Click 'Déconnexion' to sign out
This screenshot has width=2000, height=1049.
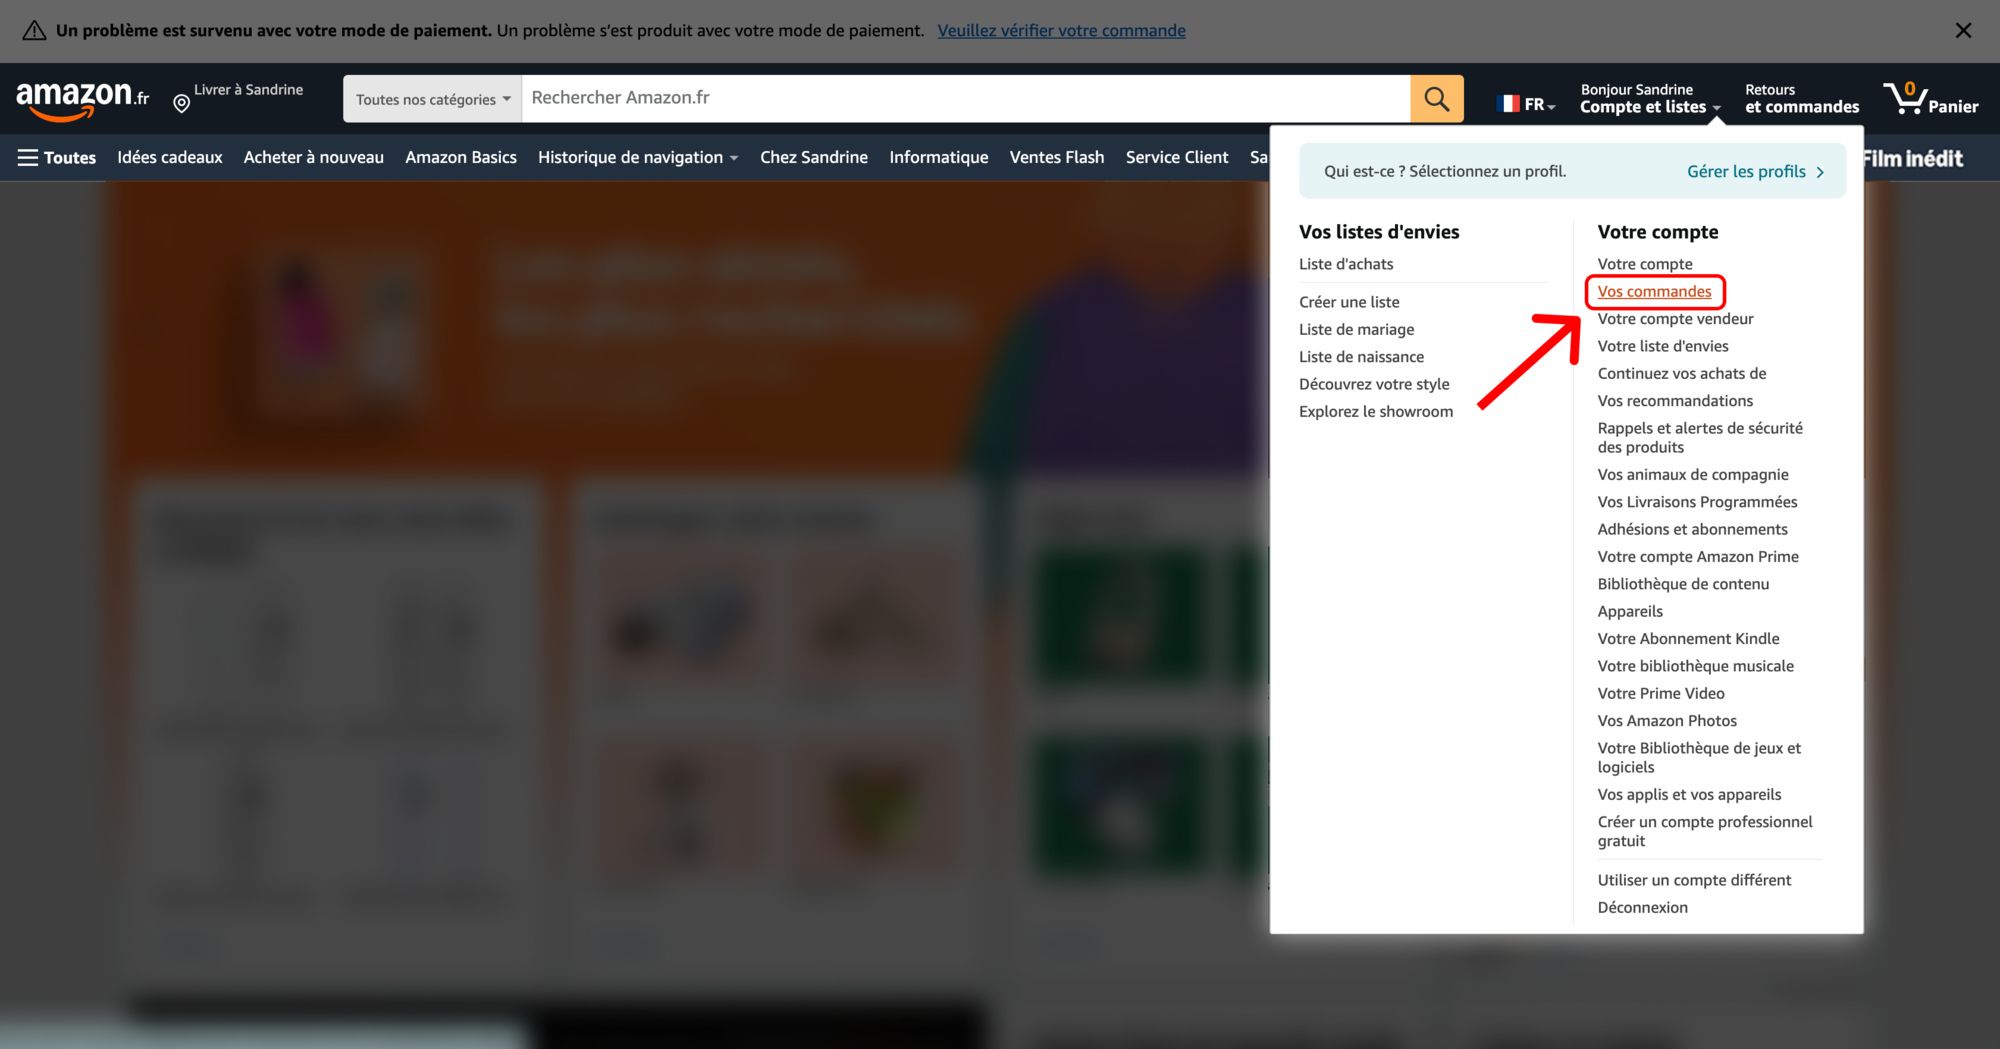point(1642,908)
